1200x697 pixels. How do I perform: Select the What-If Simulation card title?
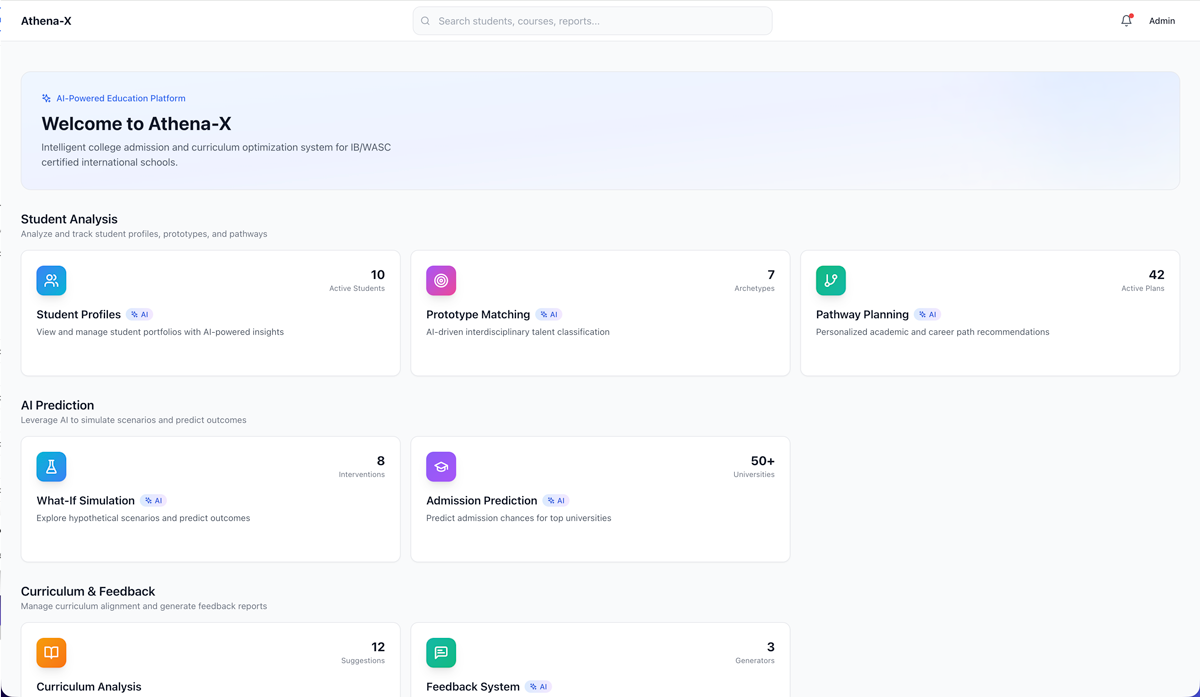coord(85,500)
